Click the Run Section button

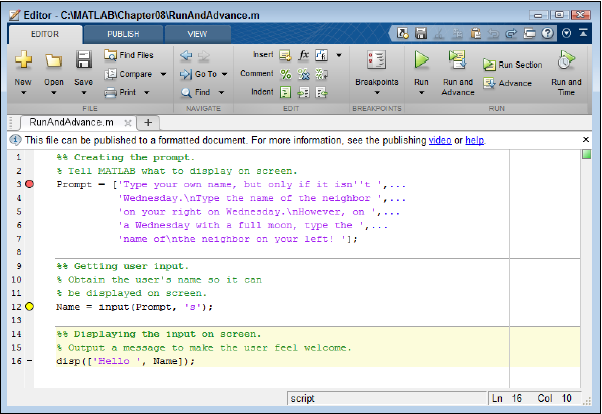coord(513,65)
